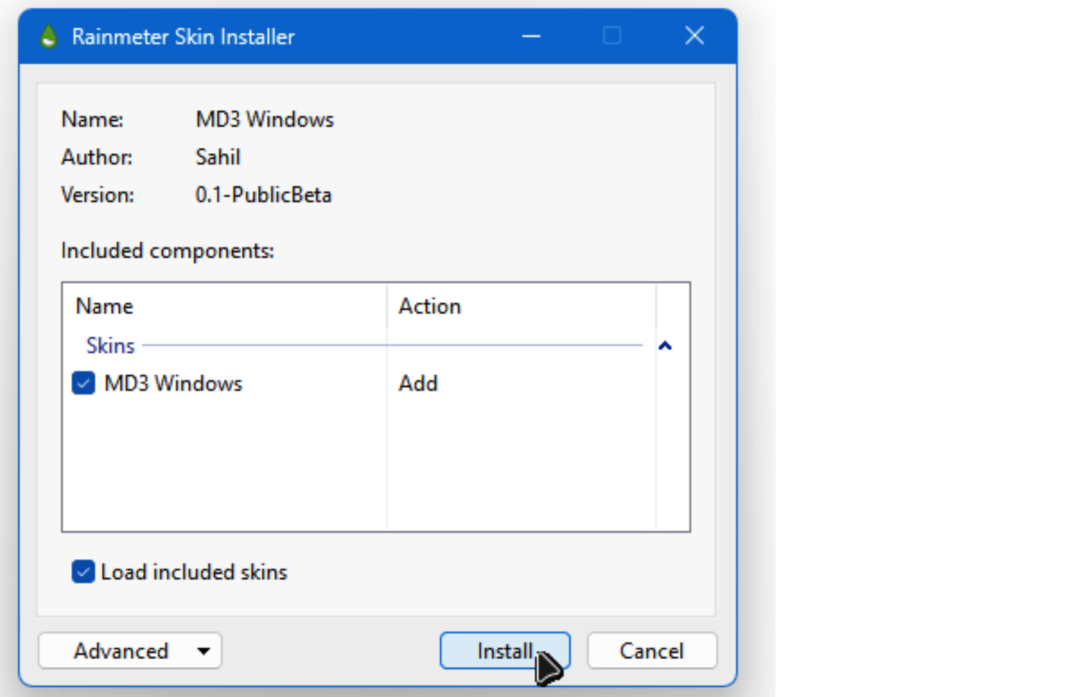Viewport: 1080px width, 697px height.
Task: Uncheck the MD3 Windows skin checkbox
Action: [84, 383]
